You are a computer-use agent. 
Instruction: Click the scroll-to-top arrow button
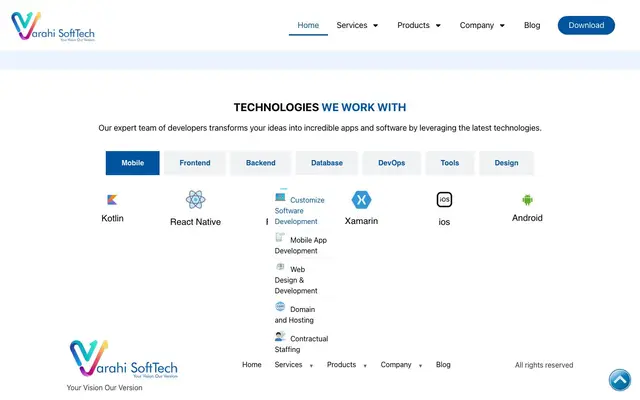tap(620, 380)
